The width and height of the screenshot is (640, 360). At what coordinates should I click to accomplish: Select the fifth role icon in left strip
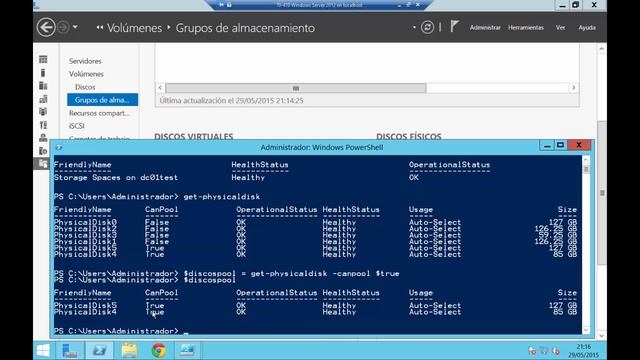pyautogui.click(x=43, y=111)
